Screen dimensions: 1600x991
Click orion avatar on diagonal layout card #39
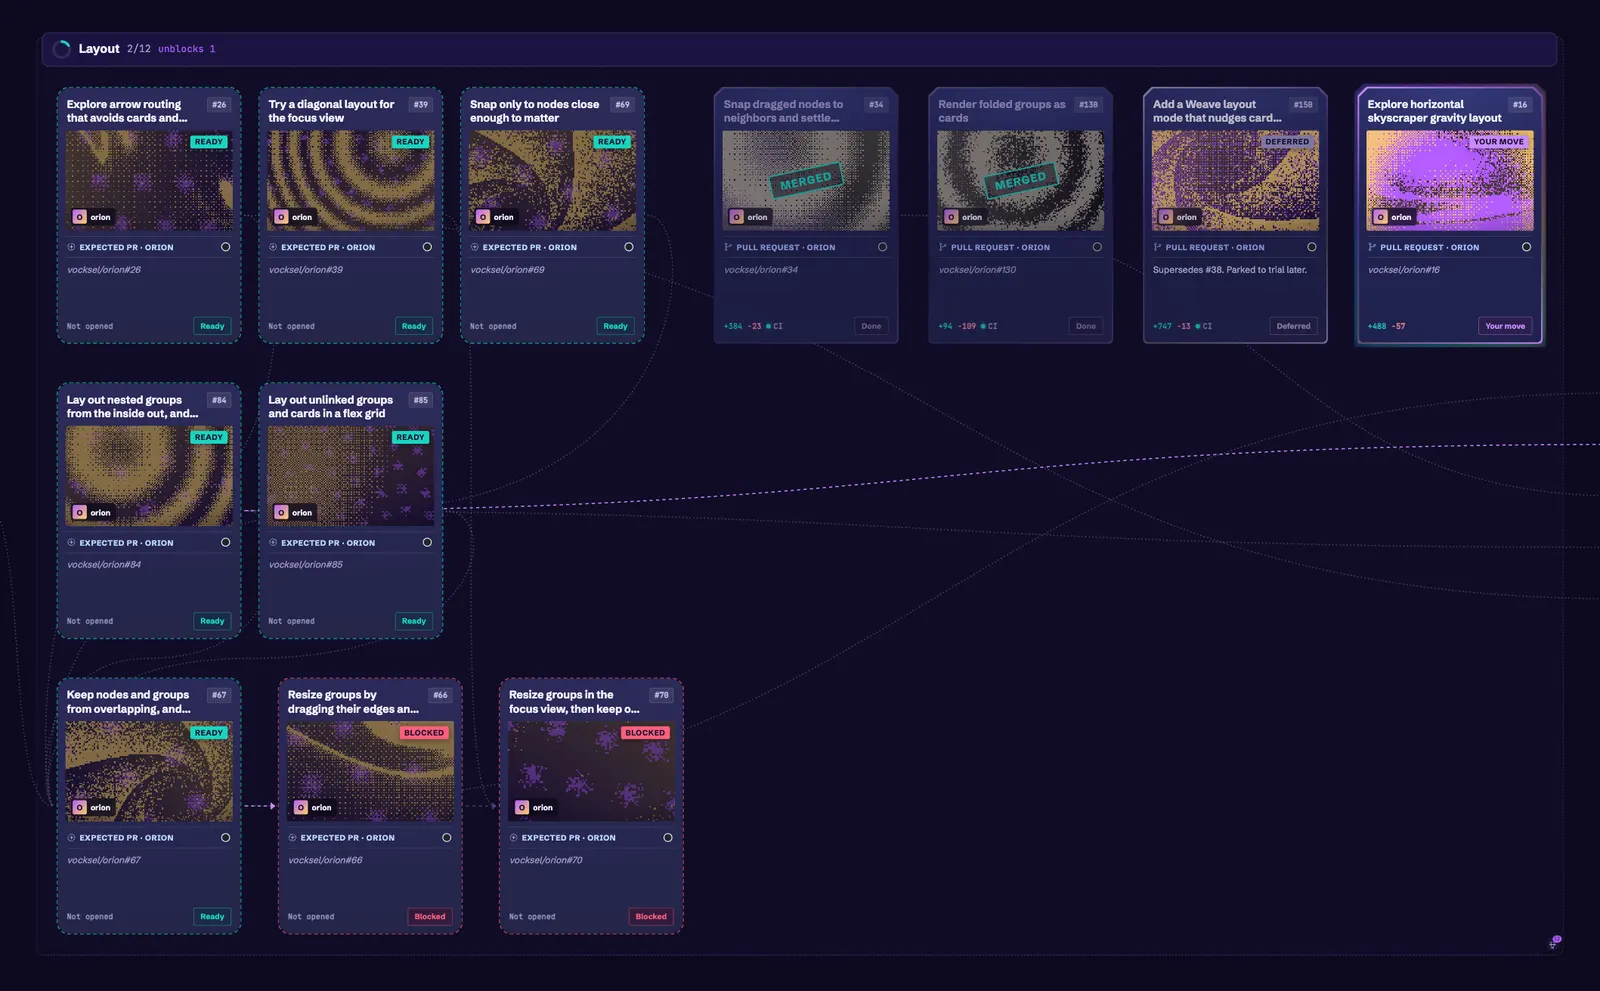pyautogui.click(x=281, y=217)
